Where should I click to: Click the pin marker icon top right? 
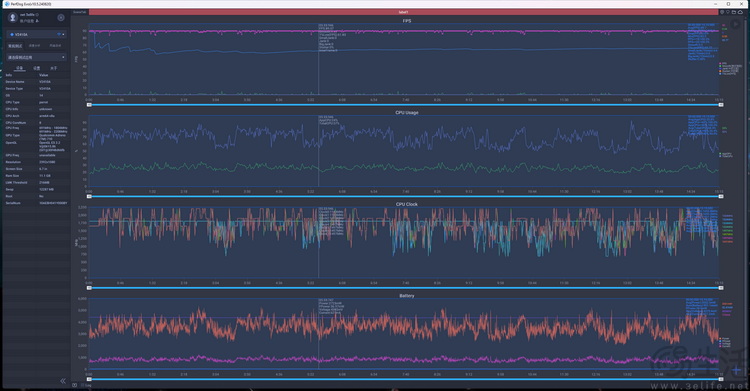[728, 12]
